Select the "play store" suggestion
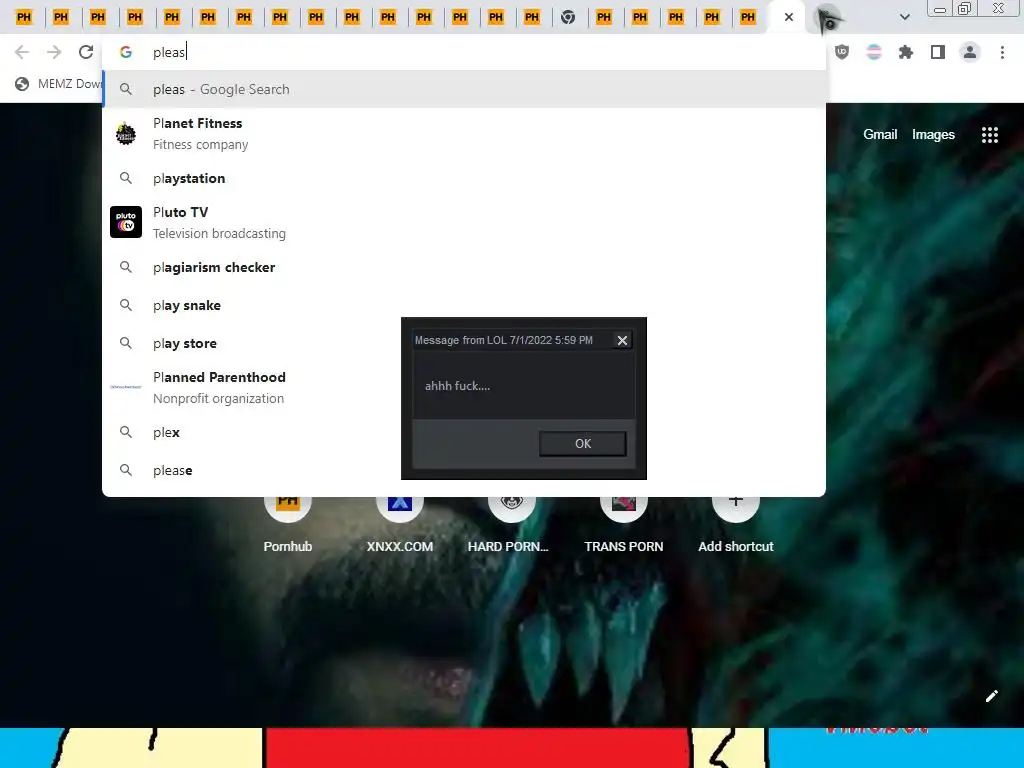 [x=464, y=343]
